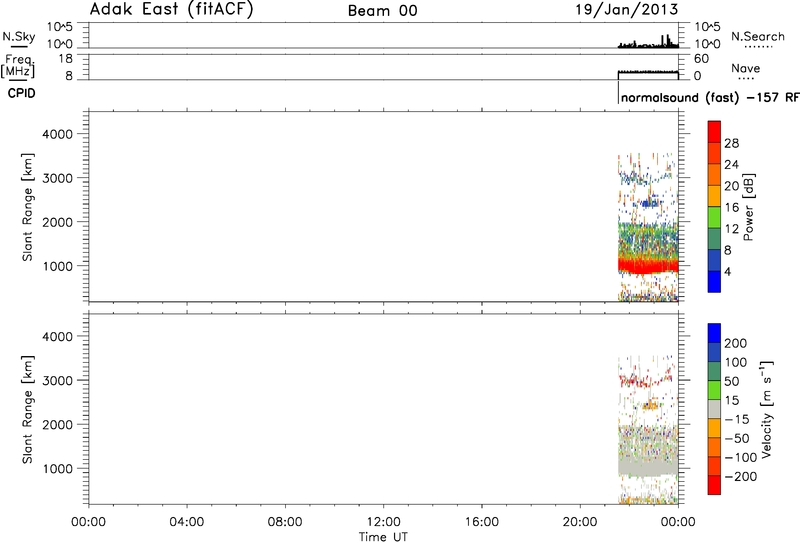Click the '4000' label of the power panel axis

click(x=57, y=134)
